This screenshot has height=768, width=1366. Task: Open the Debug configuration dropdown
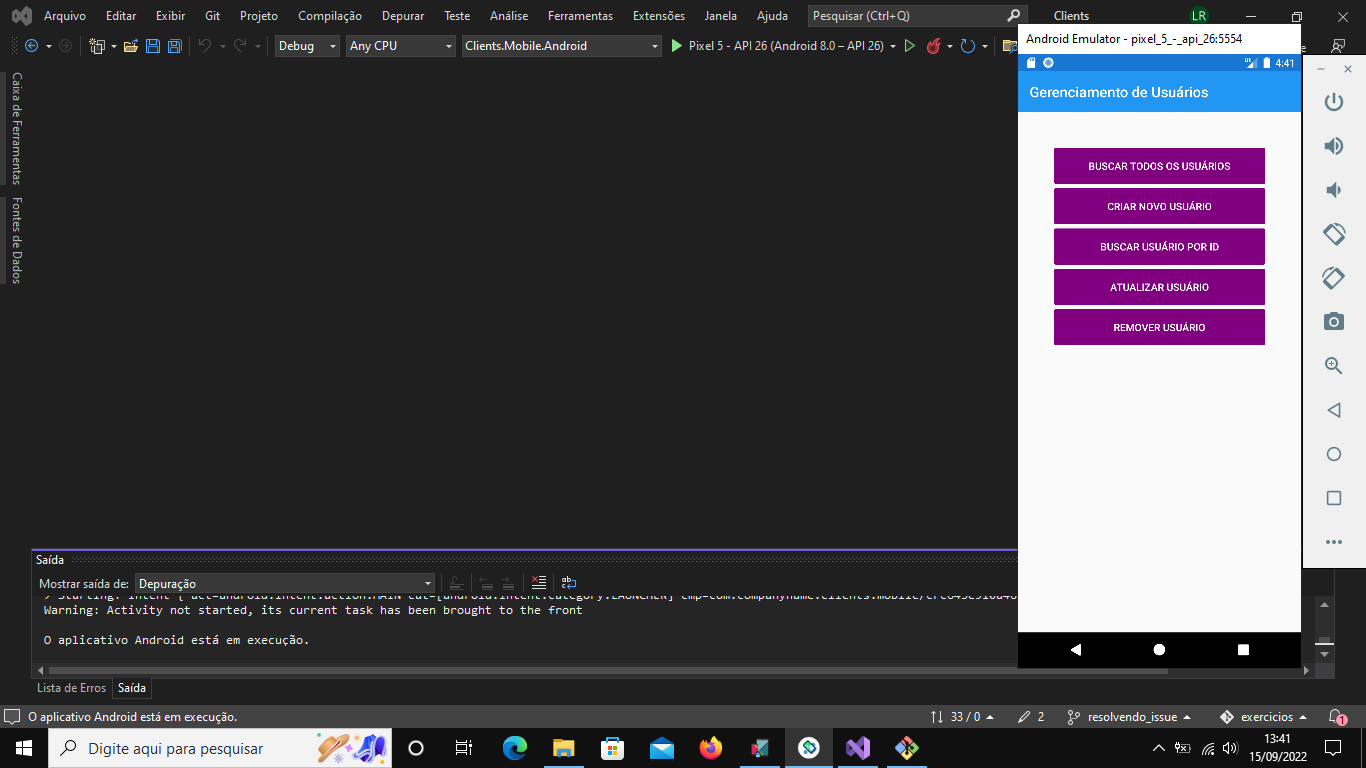pyautogui.click(x=306, y=45)
